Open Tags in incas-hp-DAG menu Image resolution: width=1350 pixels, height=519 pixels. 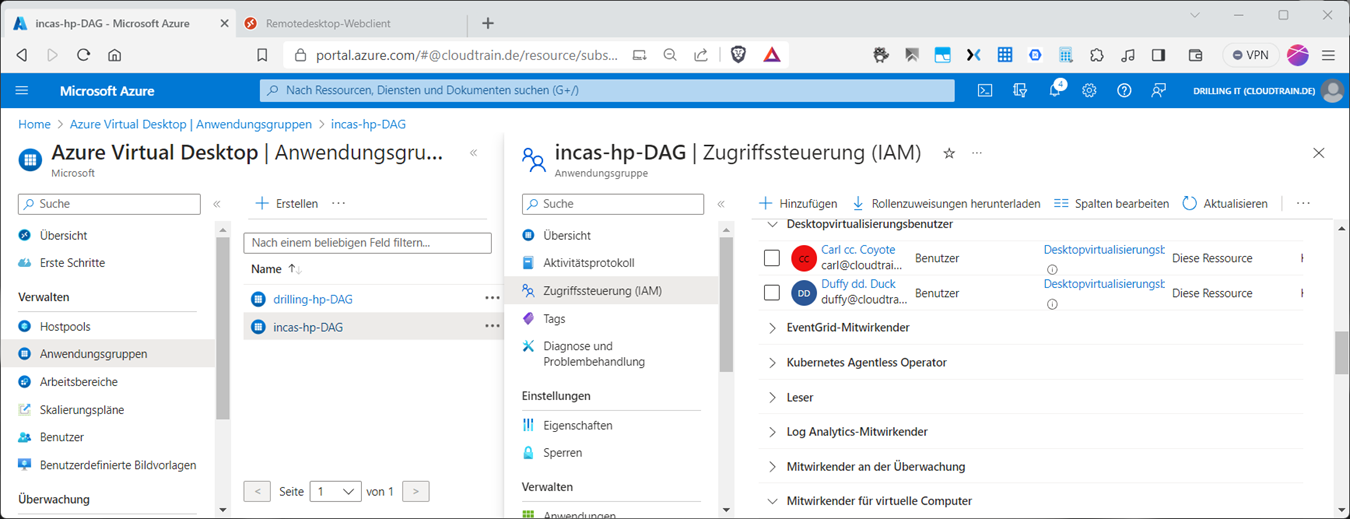(555, 319)
